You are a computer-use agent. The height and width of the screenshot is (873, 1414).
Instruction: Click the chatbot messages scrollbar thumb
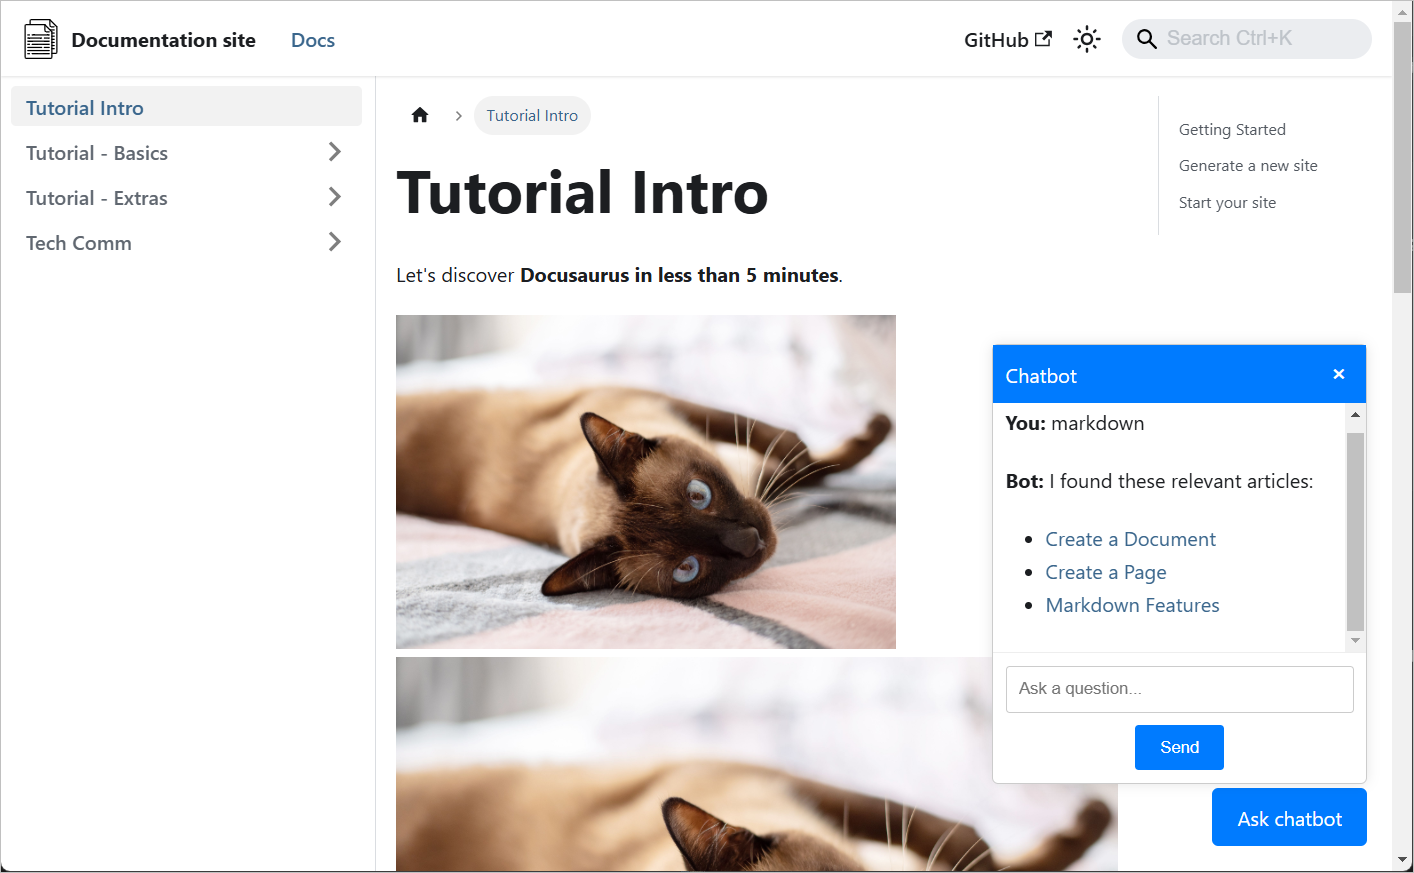tap(1355, 531)
